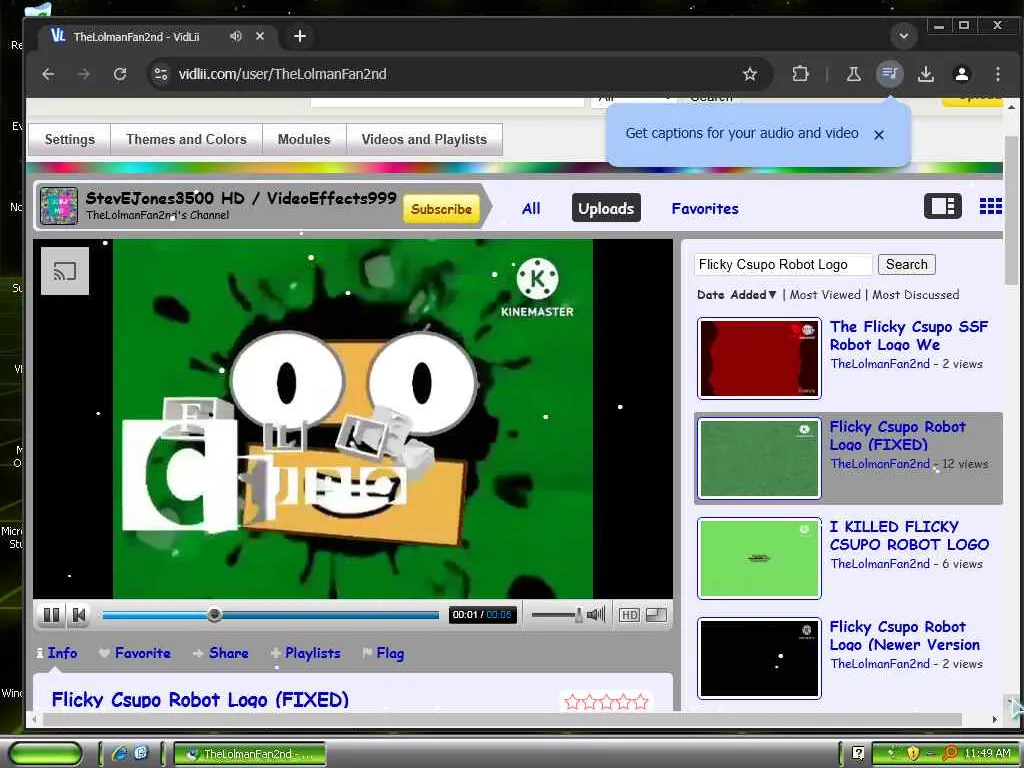Adjust the player volume slider
The width and height of the screenshot is (1024, 768).
pyautogui.click(x=556, y=615)
